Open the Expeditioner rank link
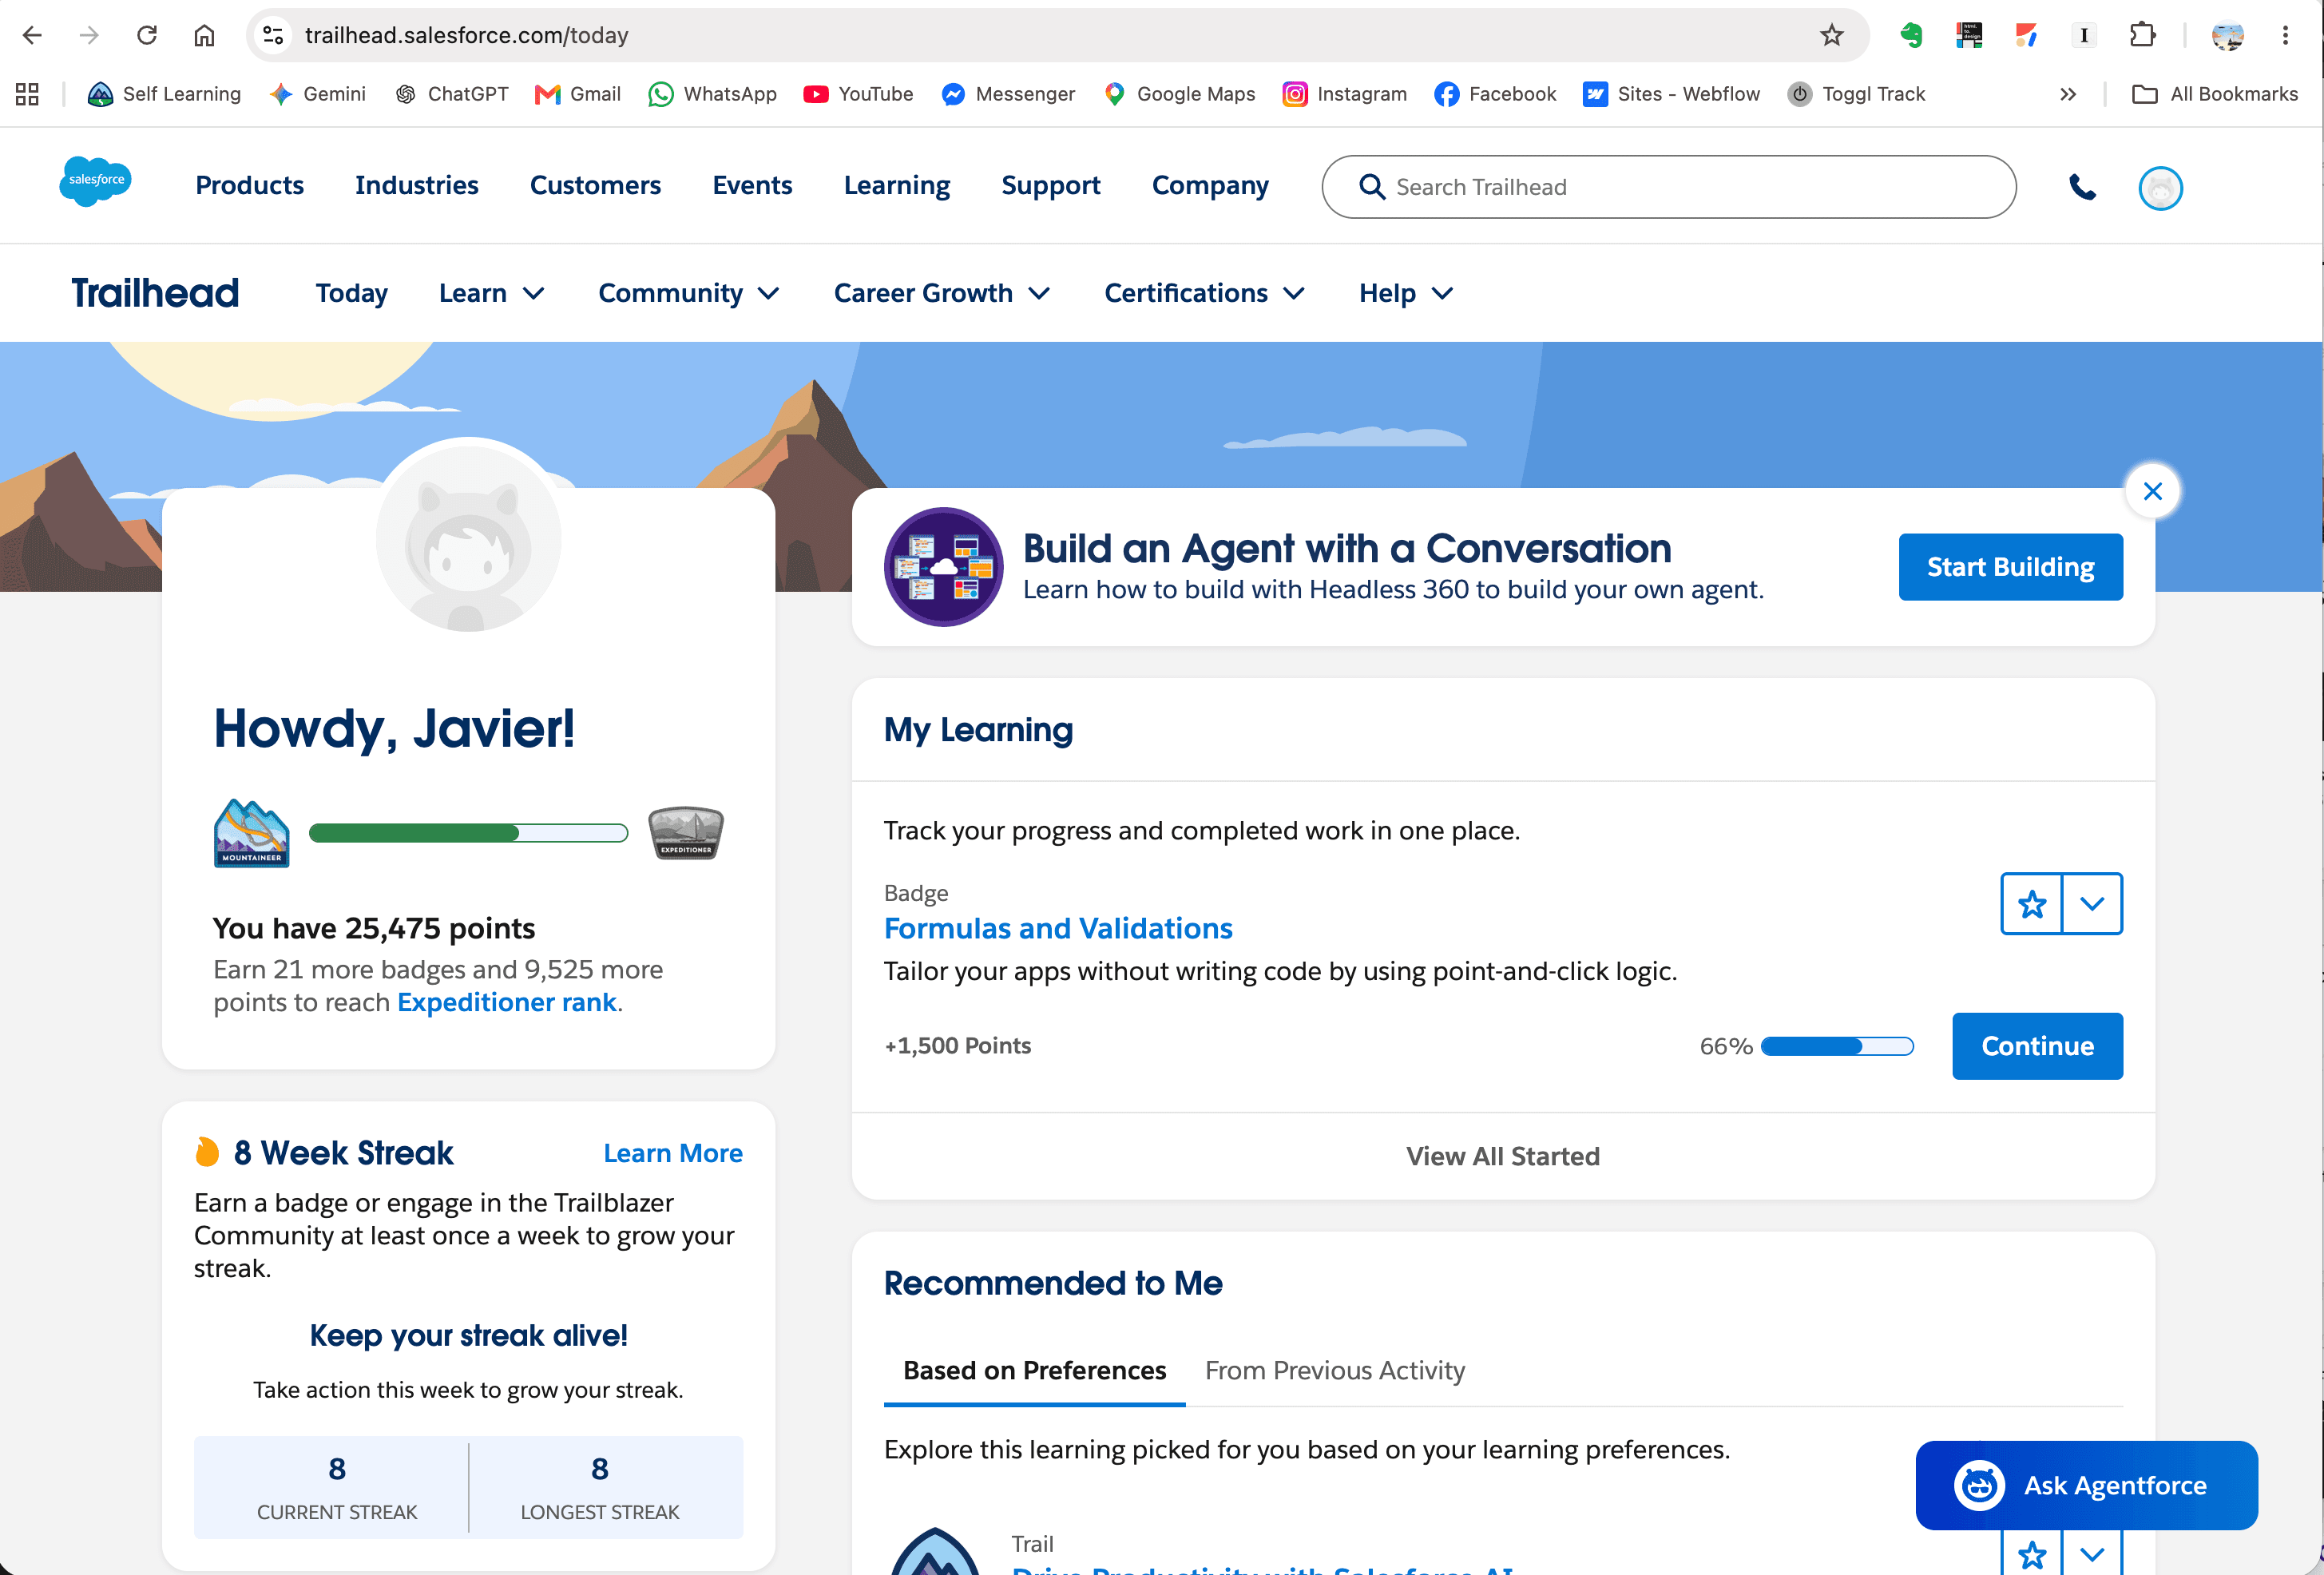Viewport: 2324px width, 1575px height. (506, 1002)
